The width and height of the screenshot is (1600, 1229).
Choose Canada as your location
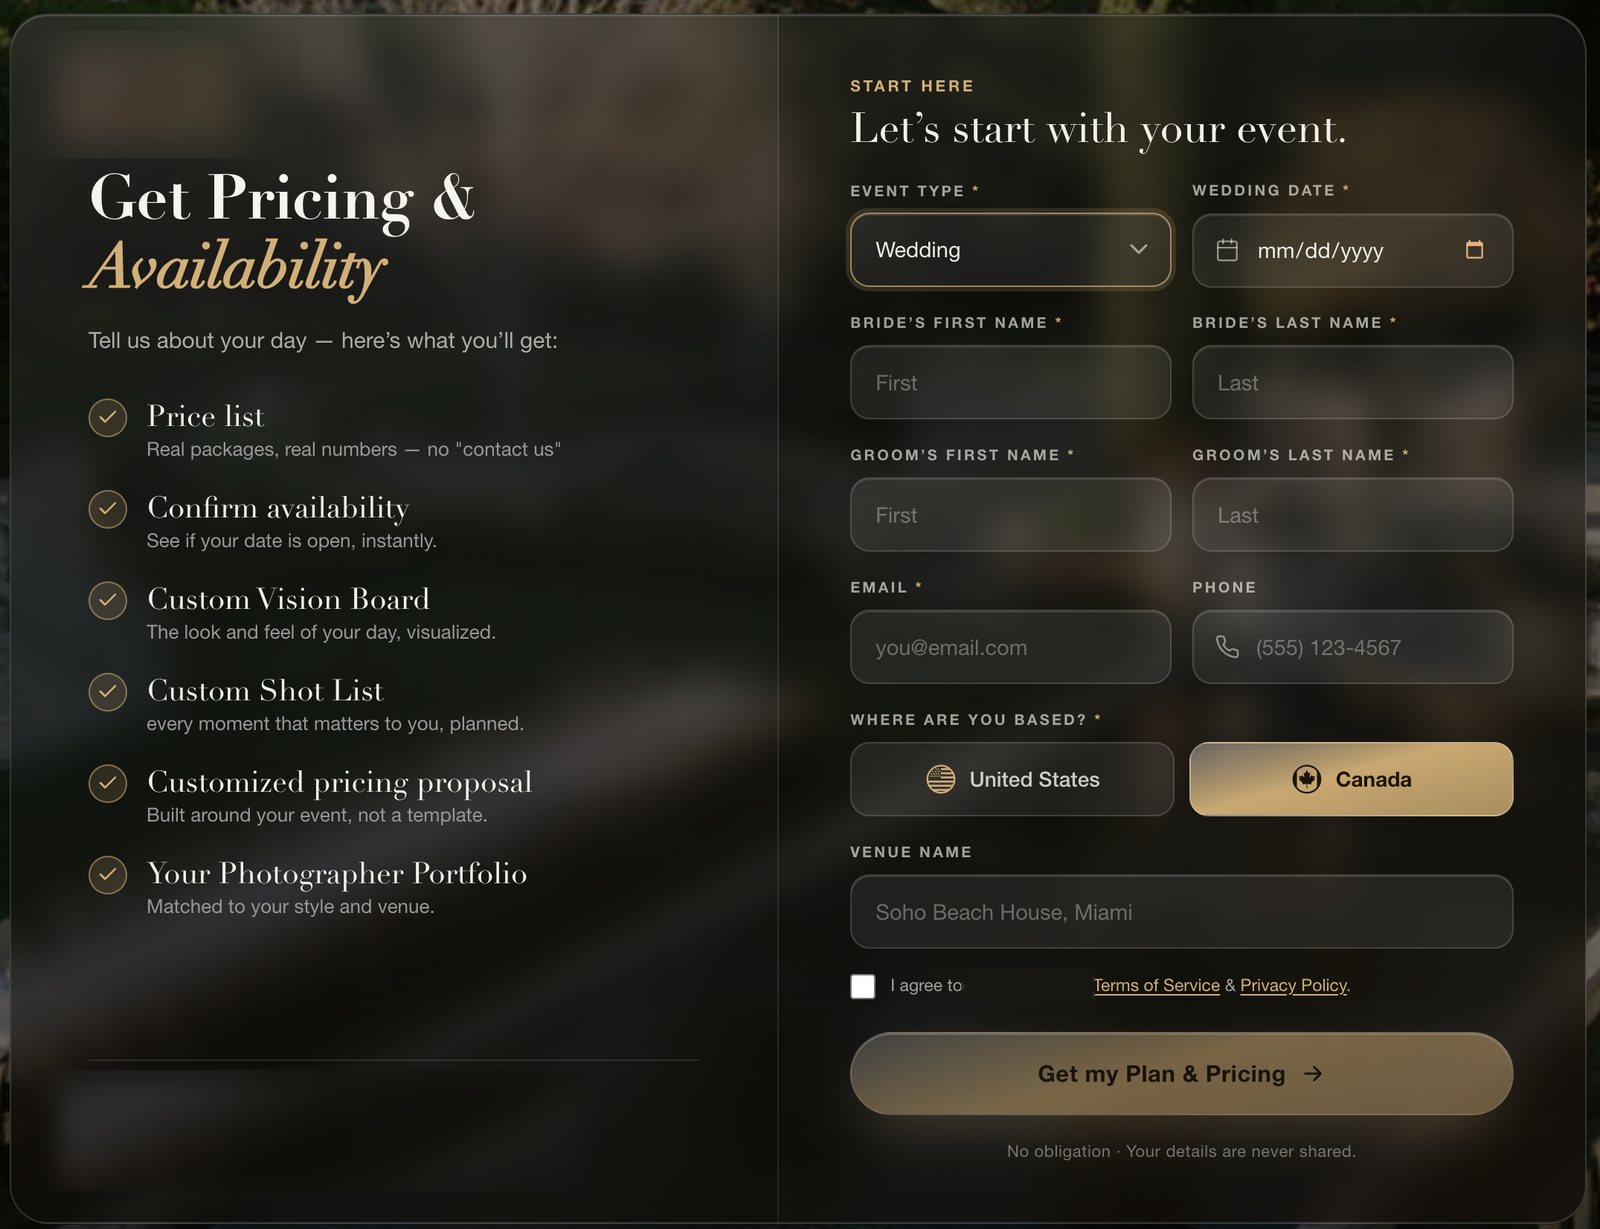(x=1351, y=779)
